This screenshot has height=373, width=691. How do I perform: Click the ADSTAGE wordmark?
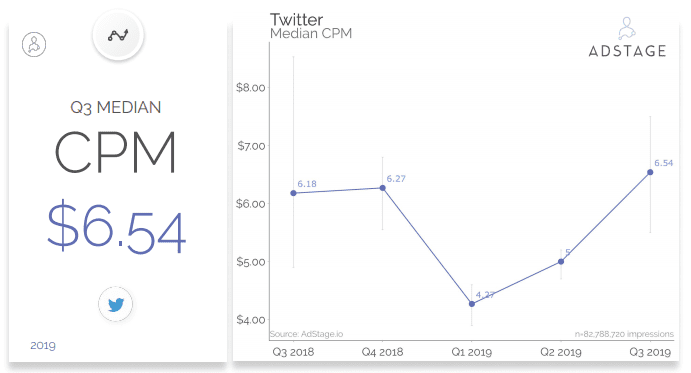tap(628, 51)
